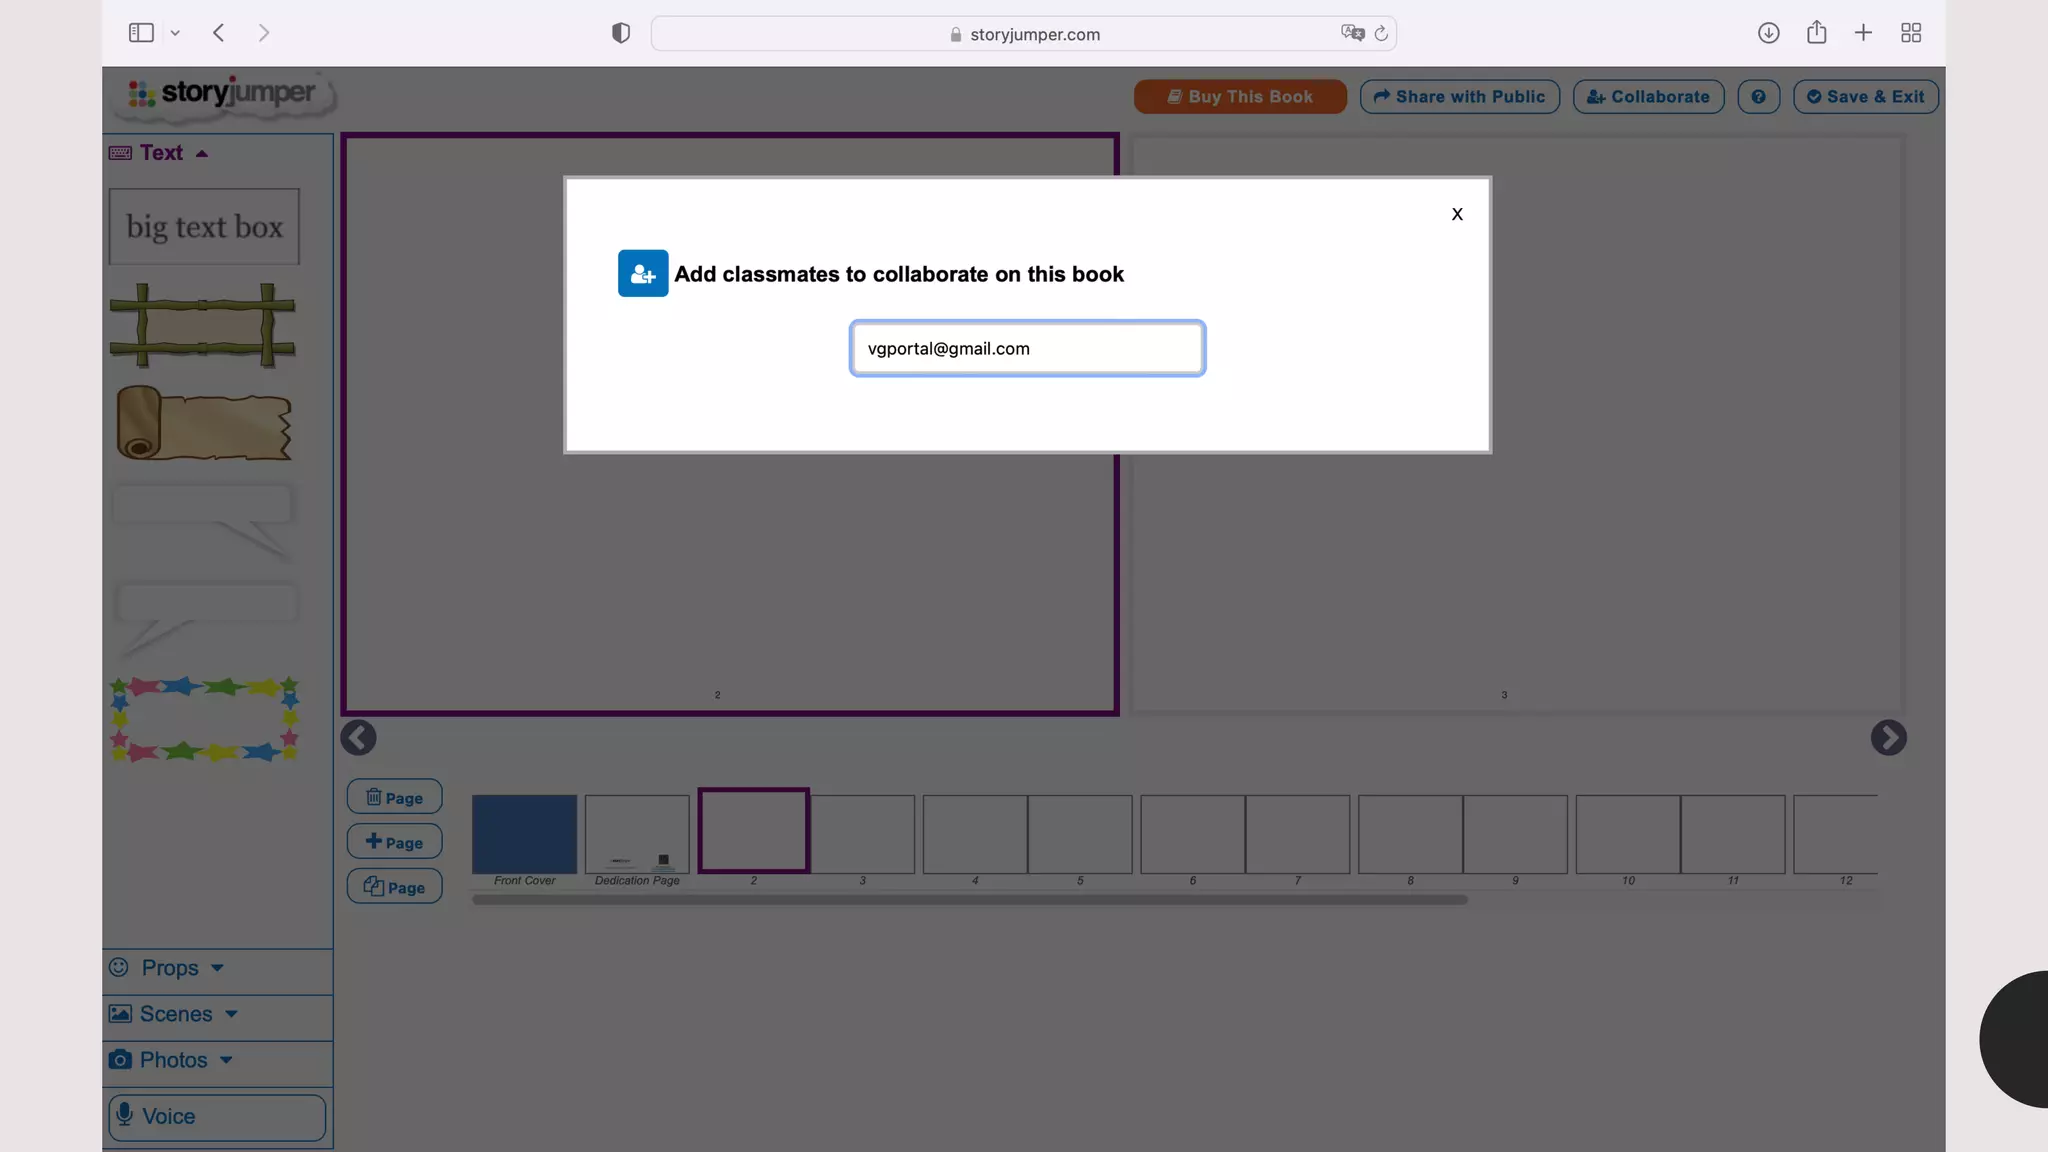
Task: Select the bamboo frame text box
Action: pyautogui.click(x=203, y=325)
